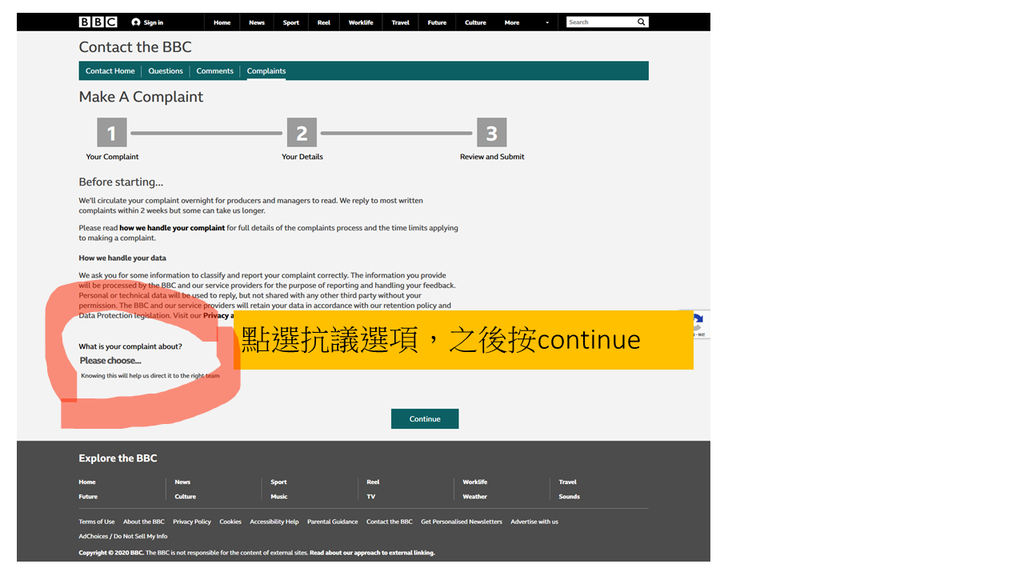Image resolution: width=1024 pixels, height=576 pixels.
Task: Open the Advertise with us link
Action: click(534, 522)
